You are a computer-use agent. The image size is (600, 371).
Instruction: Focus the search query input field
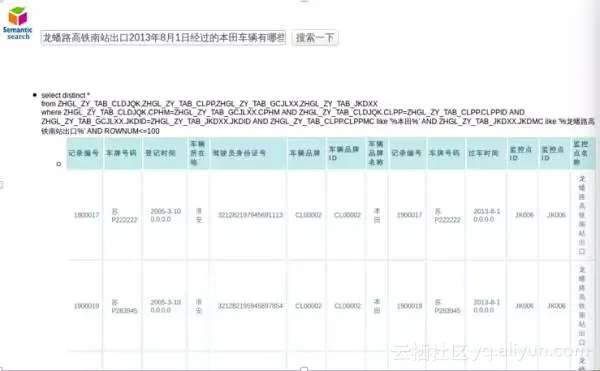[163, 38]
